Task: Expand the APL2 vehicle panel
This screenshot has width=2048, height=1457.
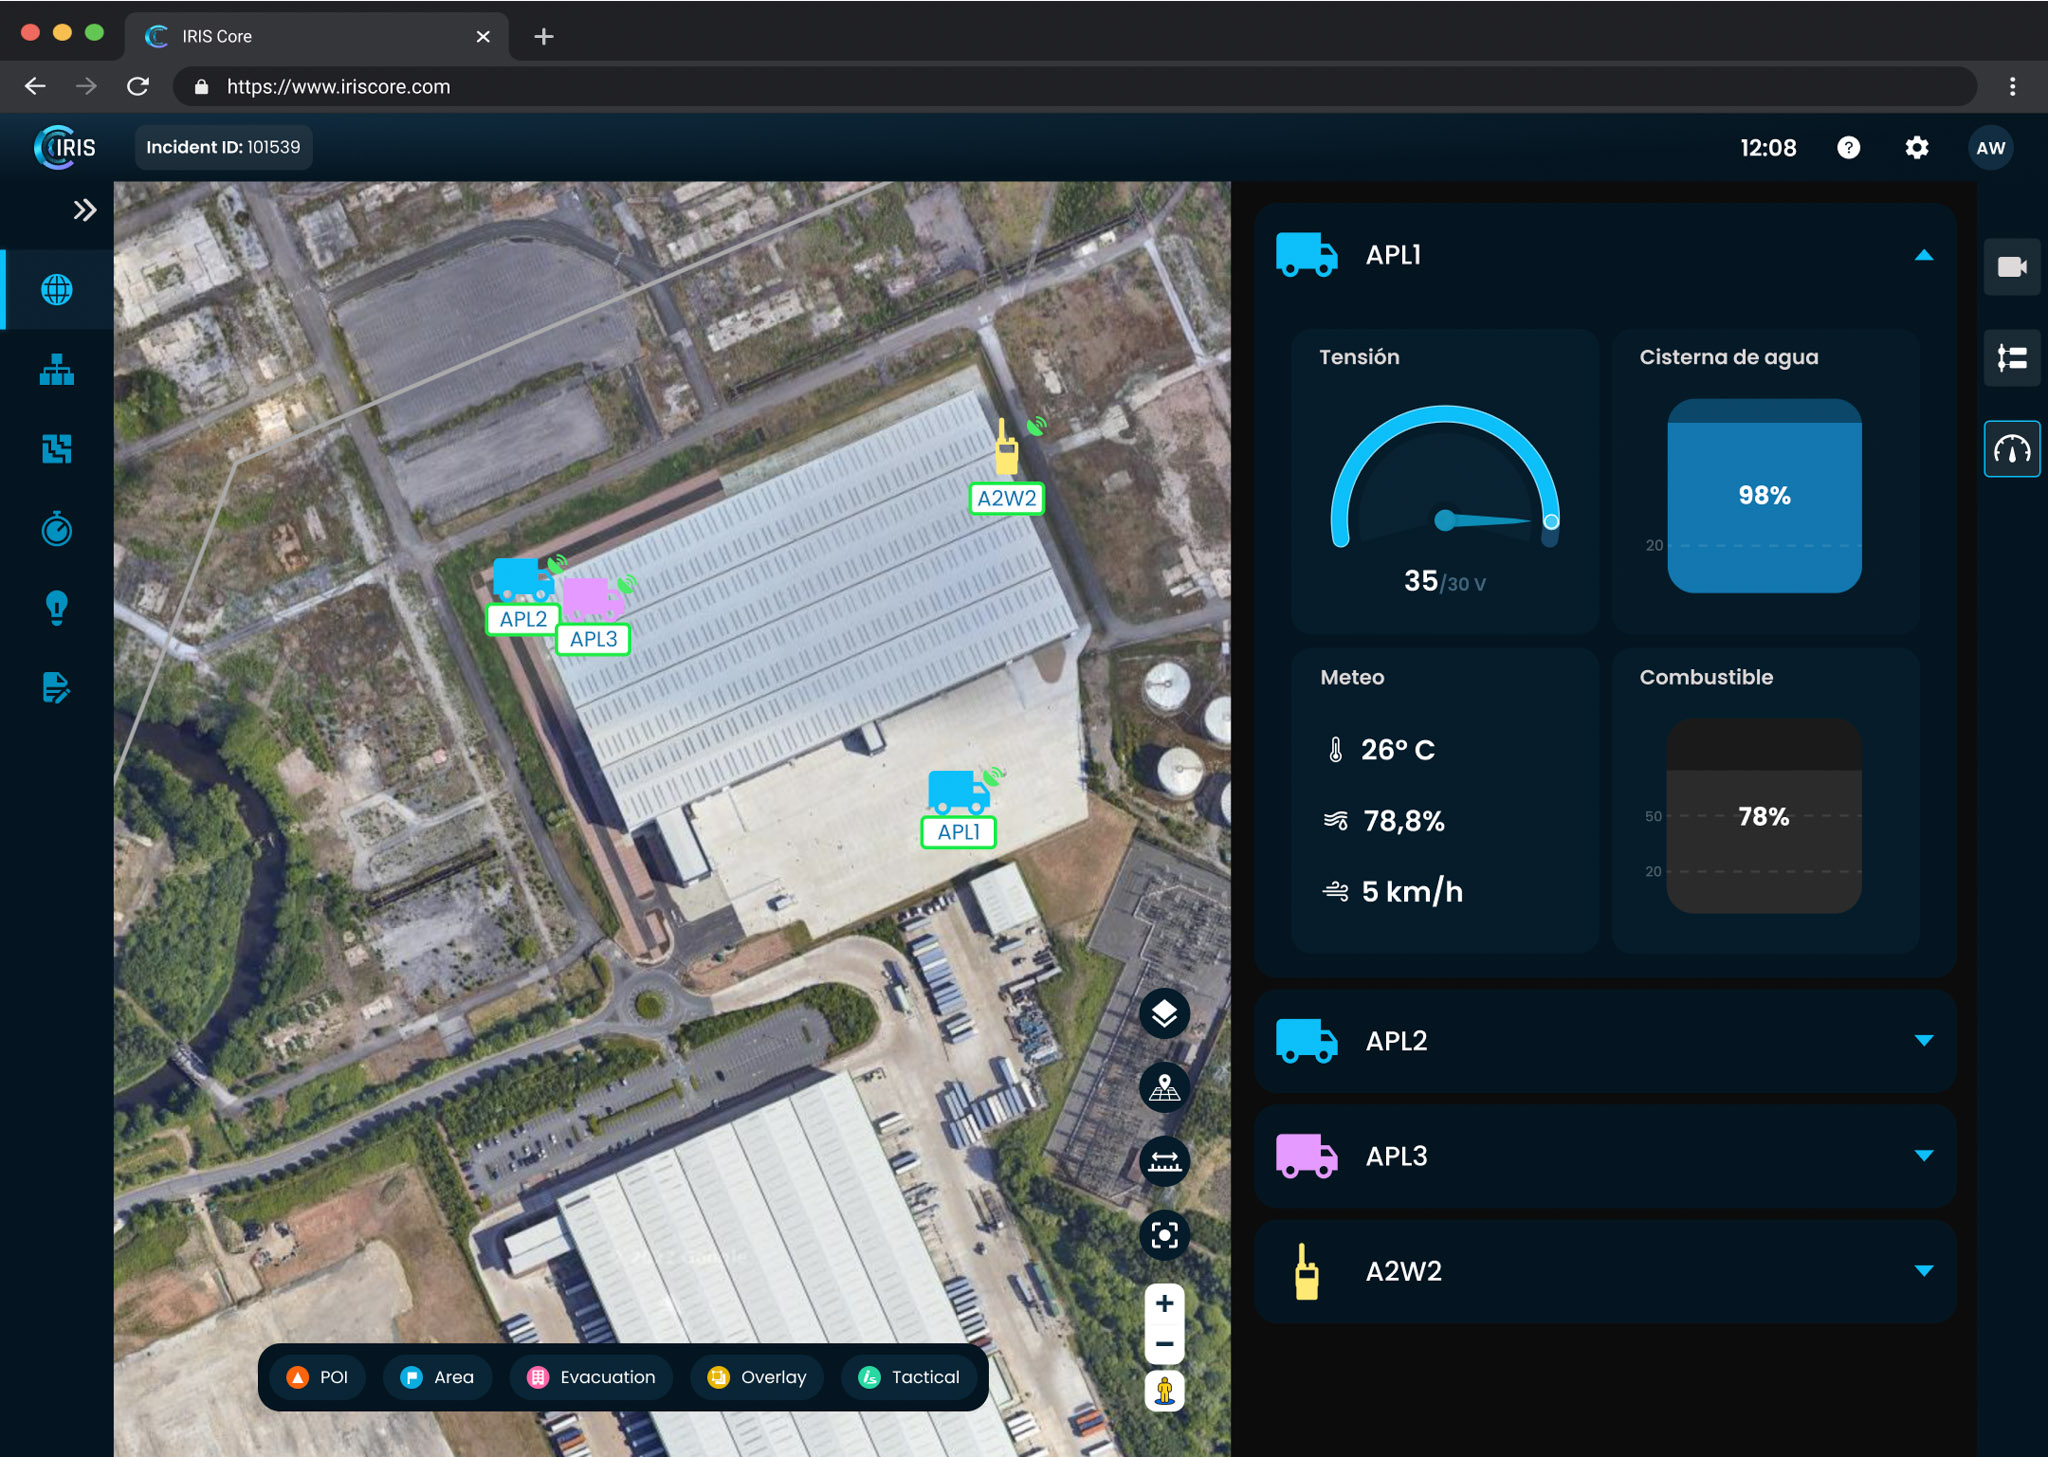Action: tap(1923, 1041)
